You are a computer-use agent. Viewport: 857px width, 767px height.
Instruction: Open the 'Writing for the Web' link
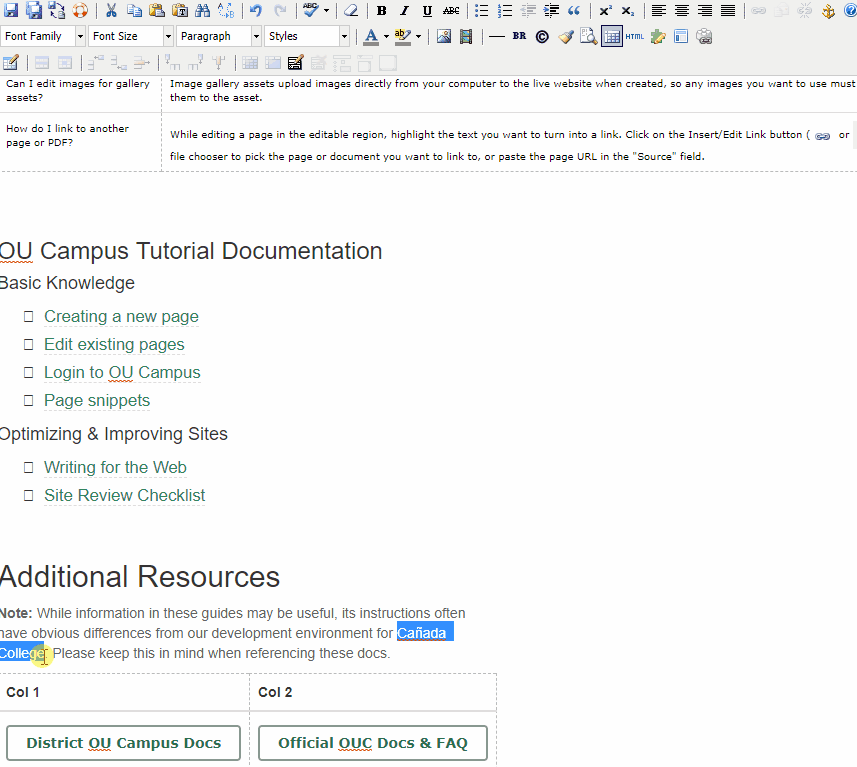click(115, 467)
